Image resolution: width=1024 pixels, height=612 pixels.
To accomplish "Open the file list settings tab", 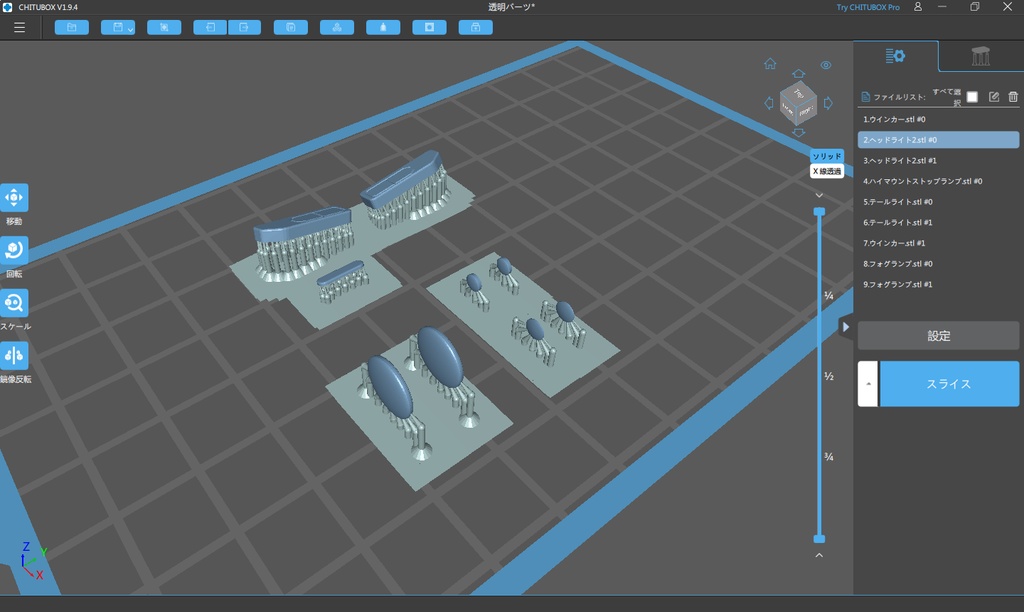I will coord(895,56).
